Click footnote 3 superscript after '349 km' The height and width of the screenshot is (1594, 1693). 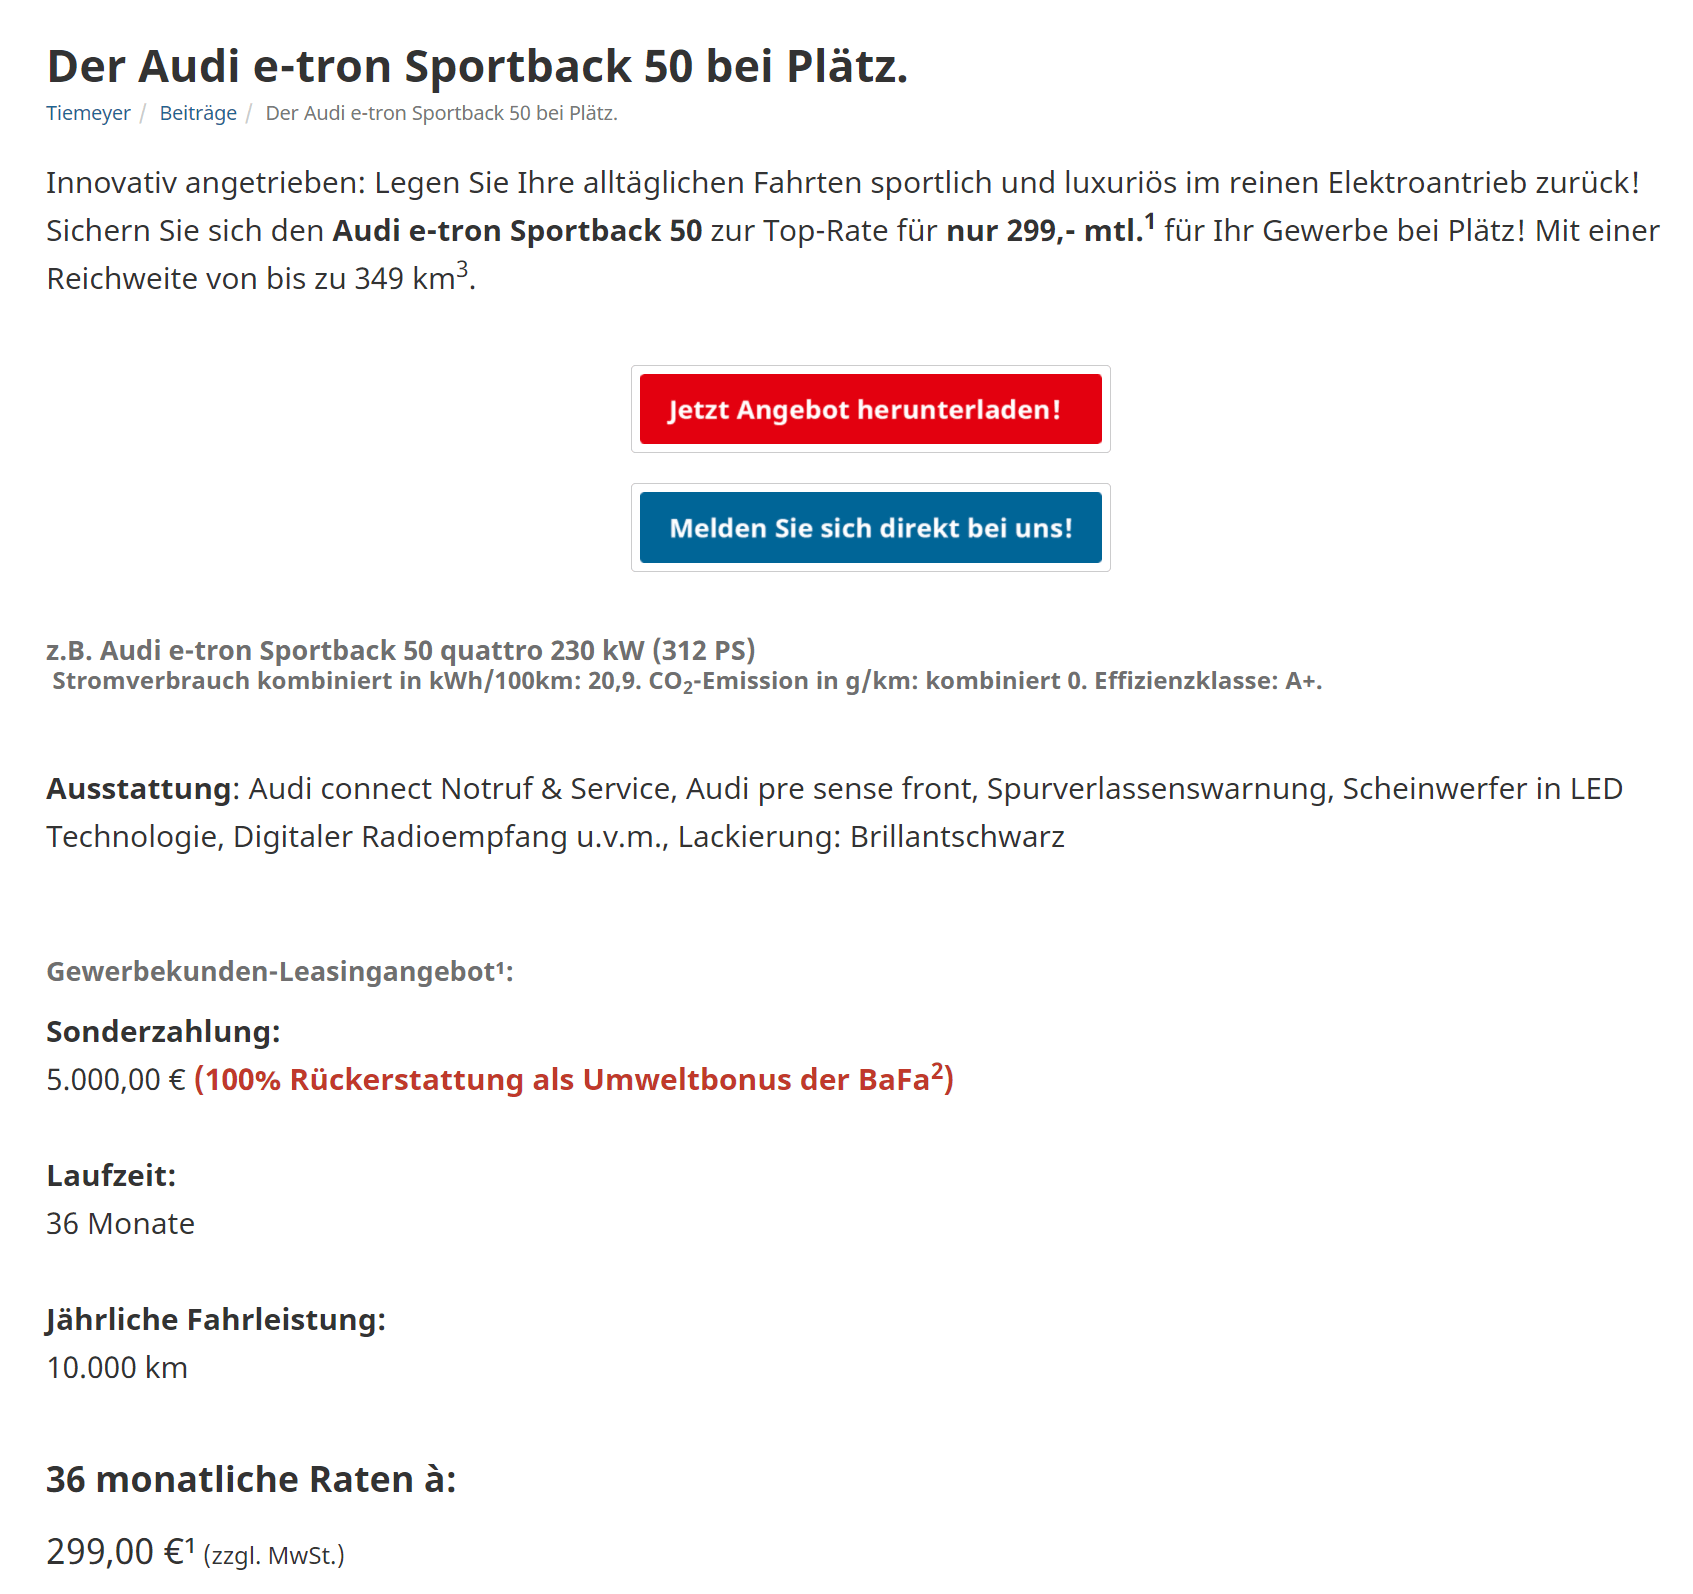pyautogui.click(x=462, y=269)
